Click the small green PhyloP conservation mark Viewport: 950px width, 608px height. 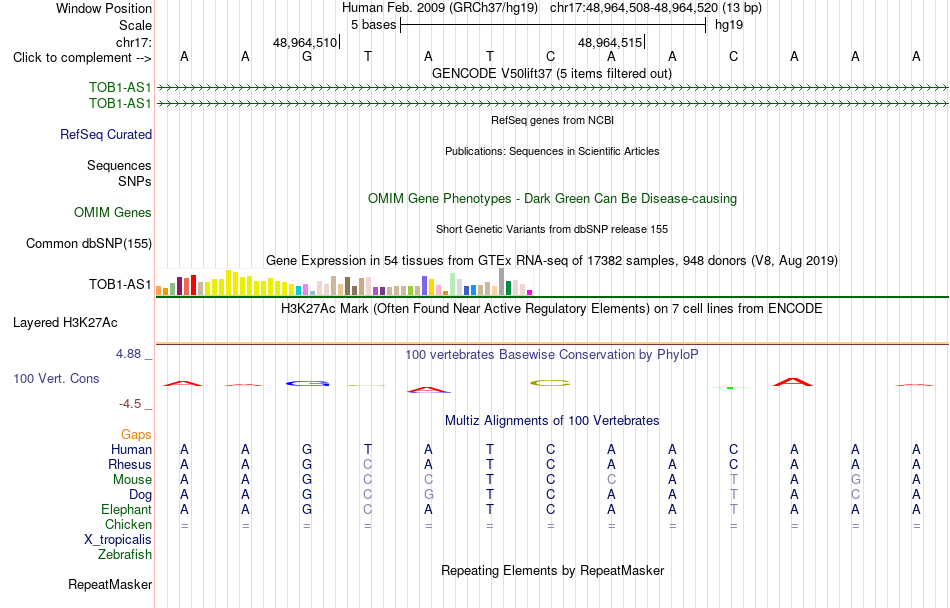(x=730, y=388)
